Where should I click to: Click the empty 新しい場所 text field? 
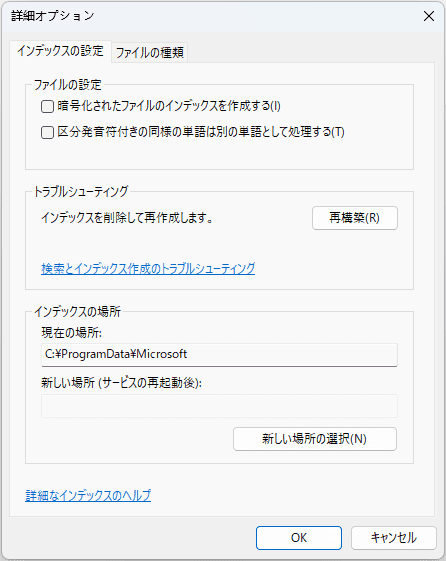point(219,406)
